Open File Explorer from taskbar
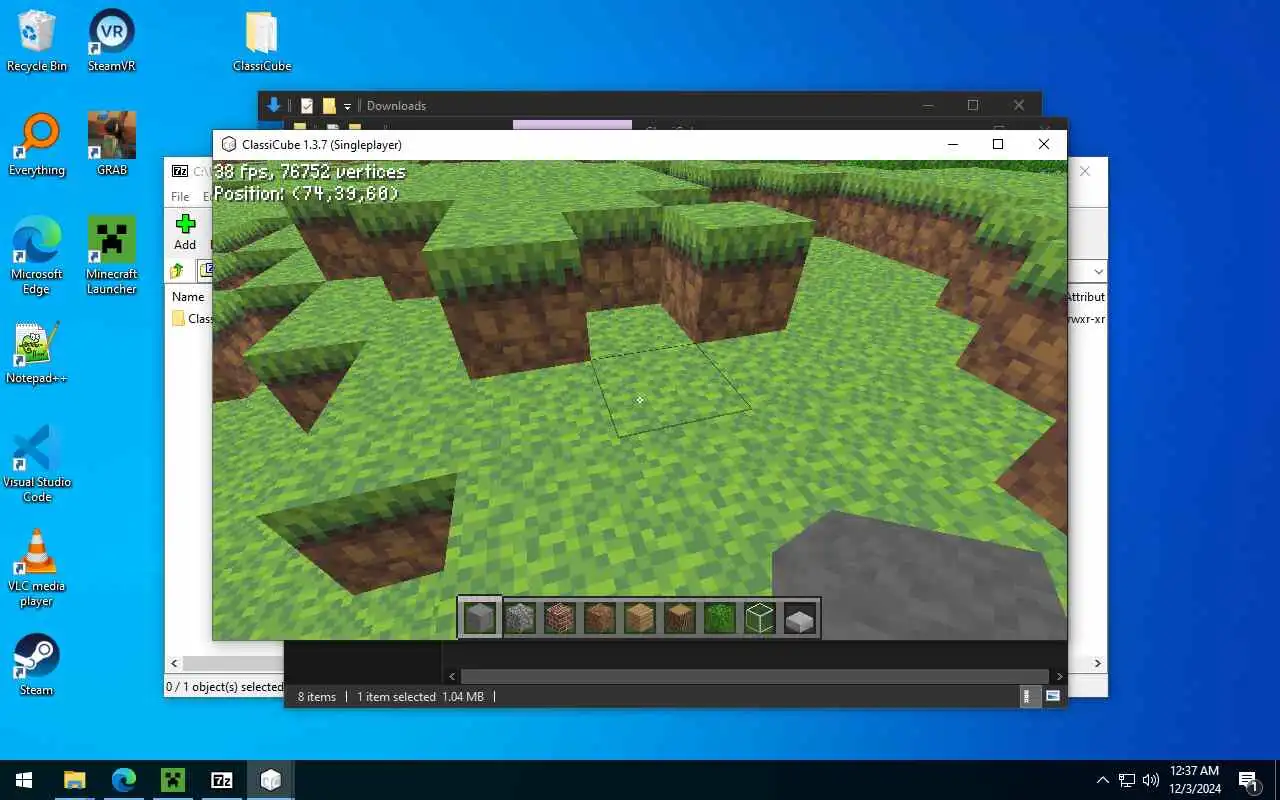The width and height of the screenshot is (1280, 800). (x=75, y=780)
